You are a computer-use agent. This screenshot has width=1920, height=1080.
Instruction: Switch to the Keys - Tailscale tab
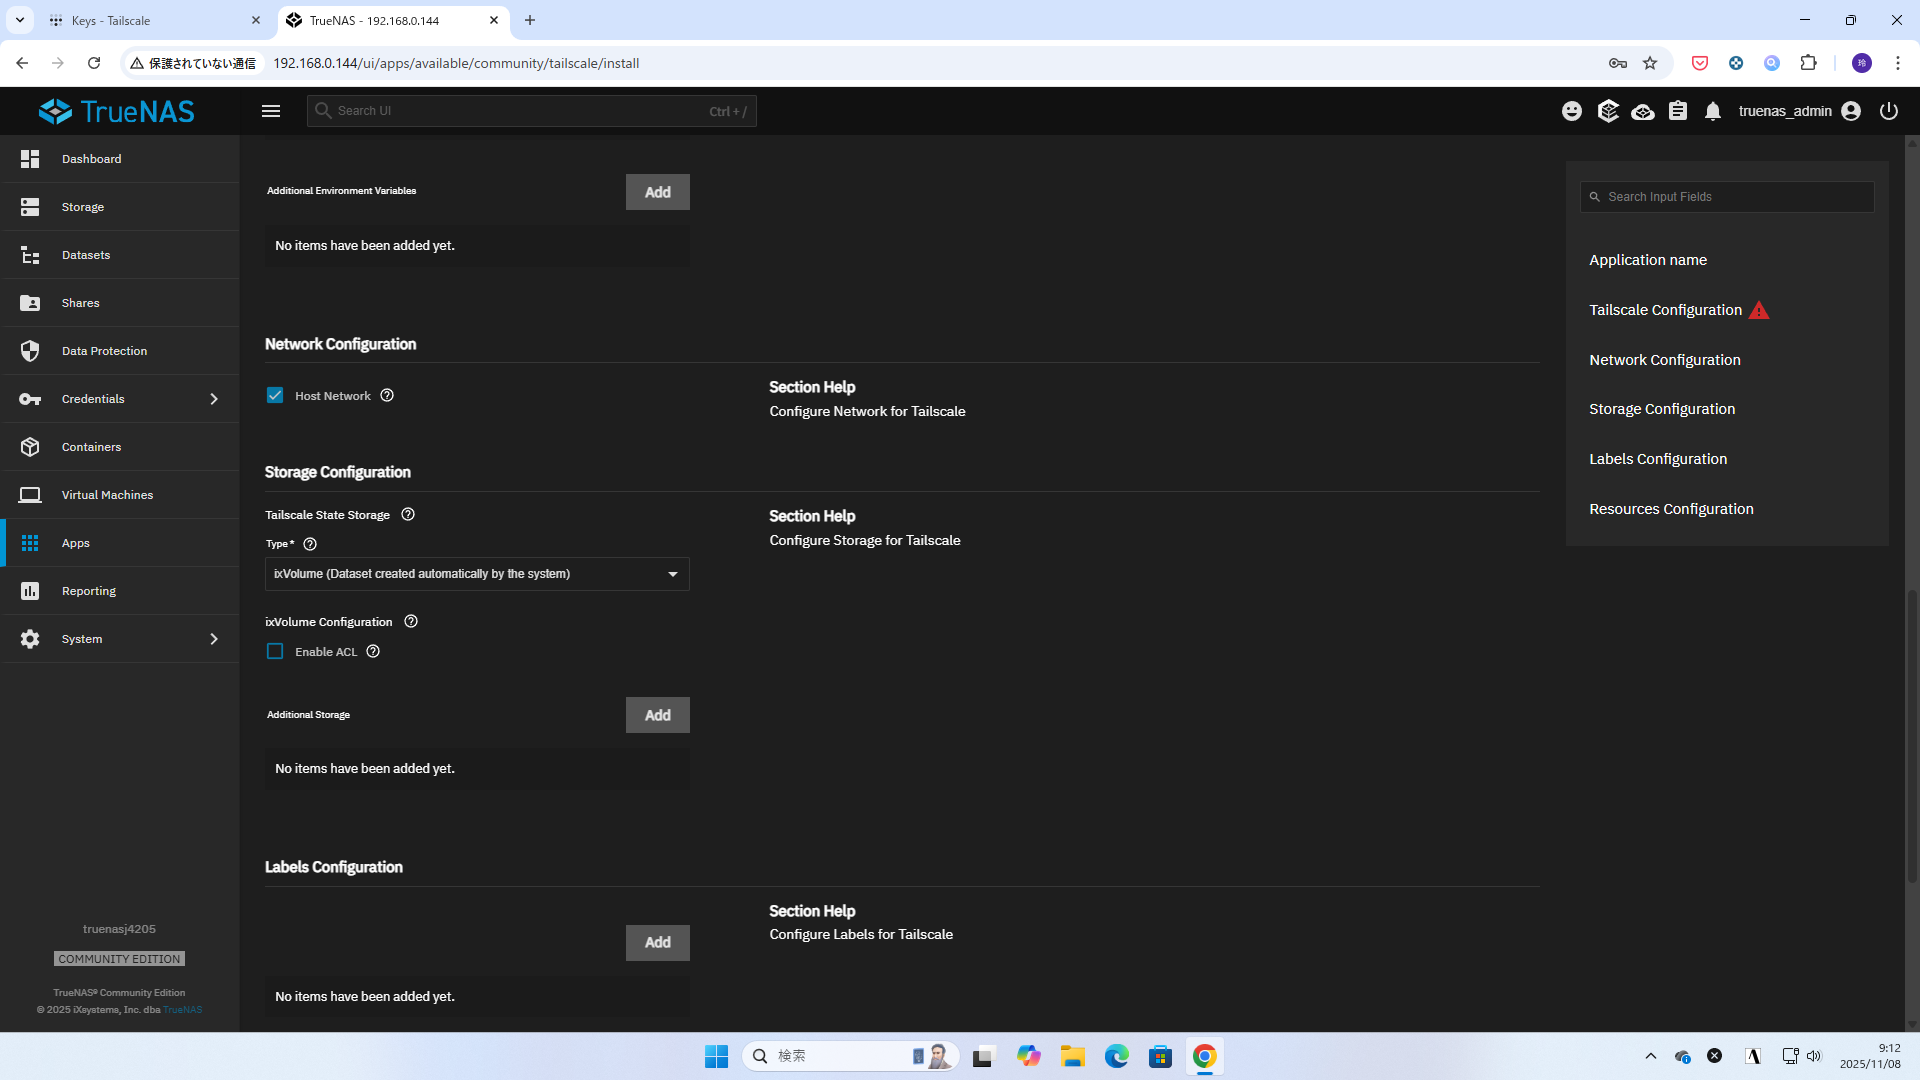tap(128, 20)
